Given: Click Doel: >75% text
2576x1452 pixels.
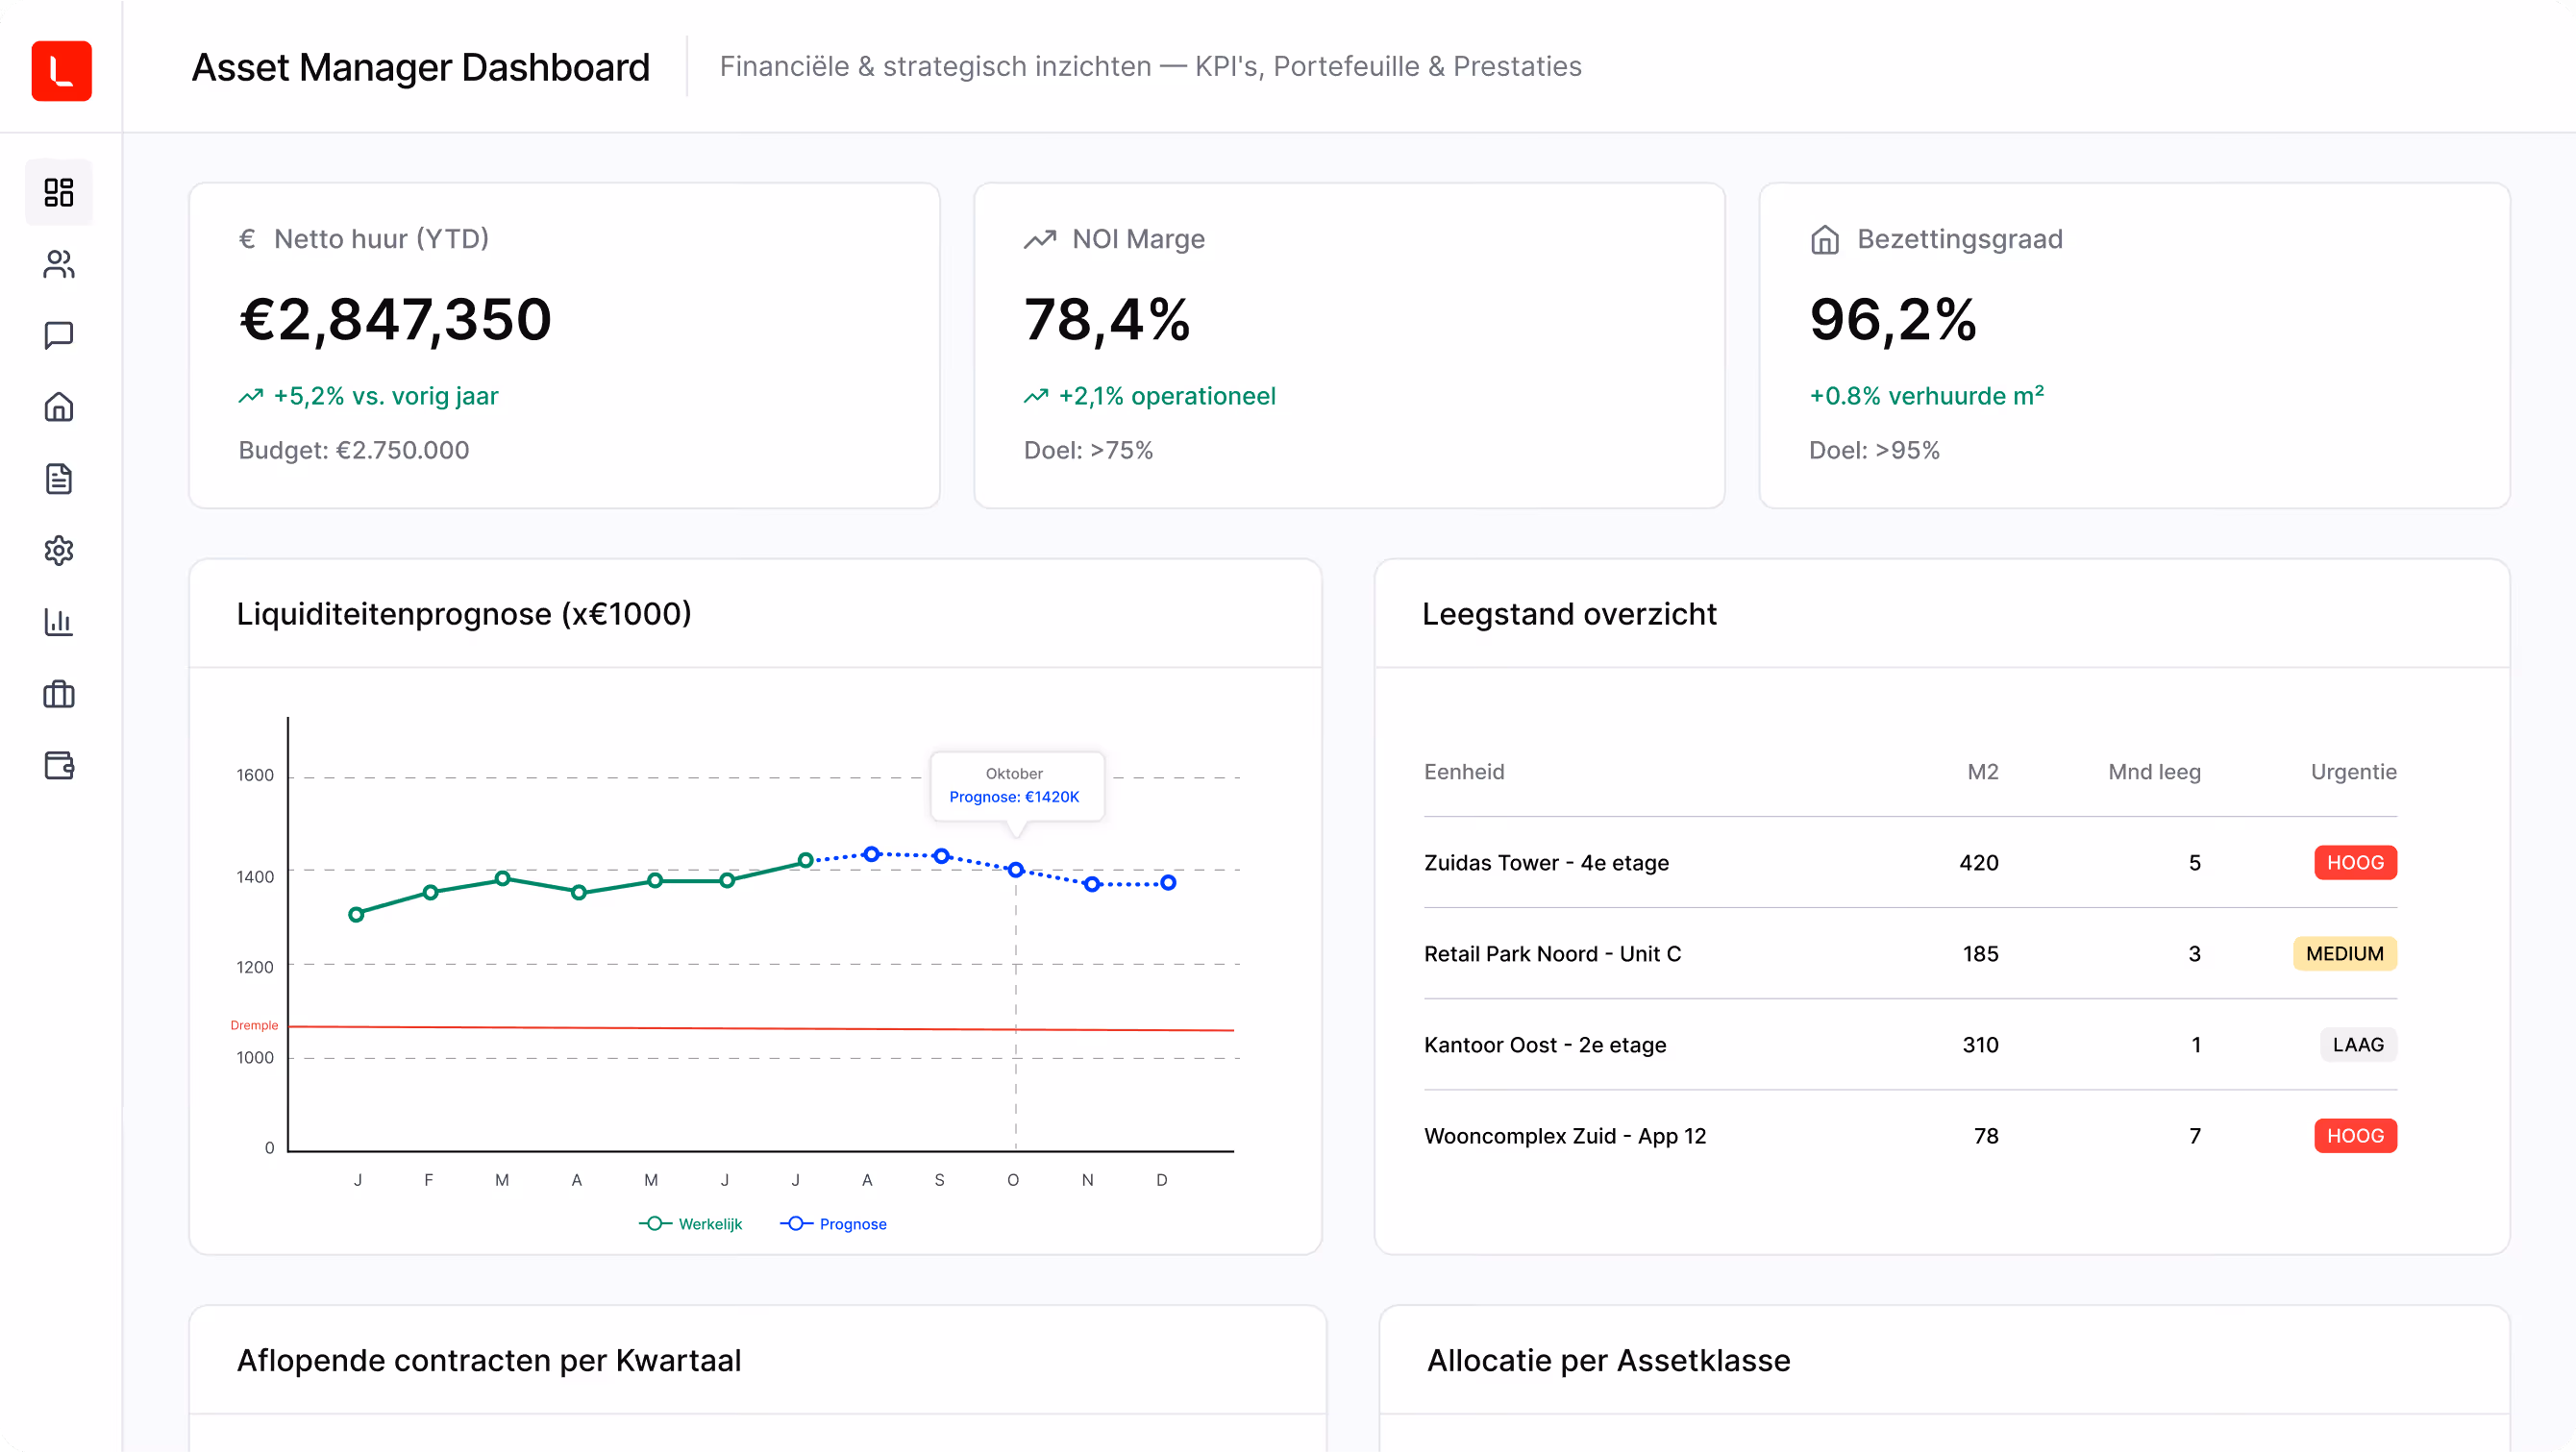Looking at the screenshot, I should (x=1088, y=451).
